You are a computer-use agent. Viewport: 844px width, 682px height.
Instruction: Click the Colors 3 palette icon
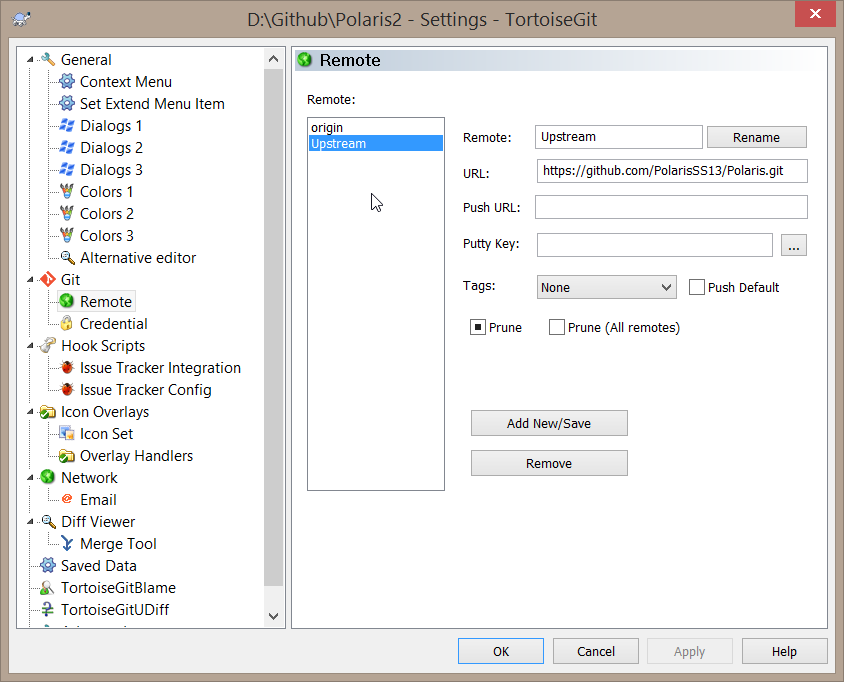(x=67, y=236)
